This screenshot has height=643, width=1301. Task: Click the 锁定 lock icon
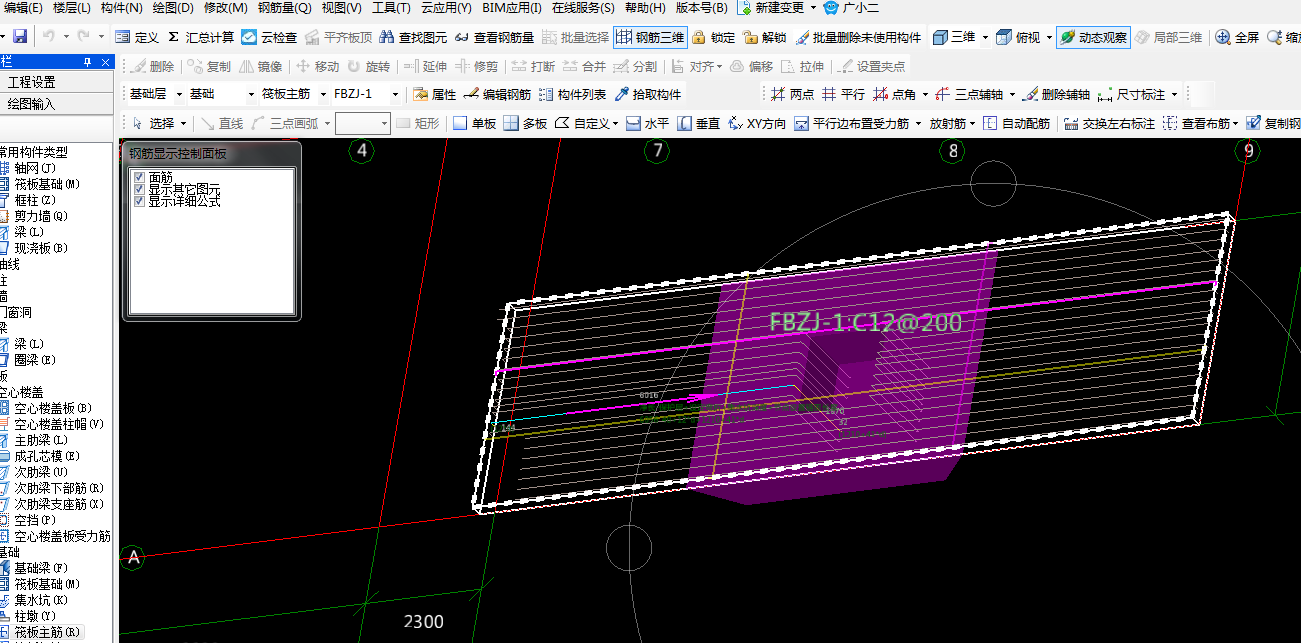click(x=714, y=37)
